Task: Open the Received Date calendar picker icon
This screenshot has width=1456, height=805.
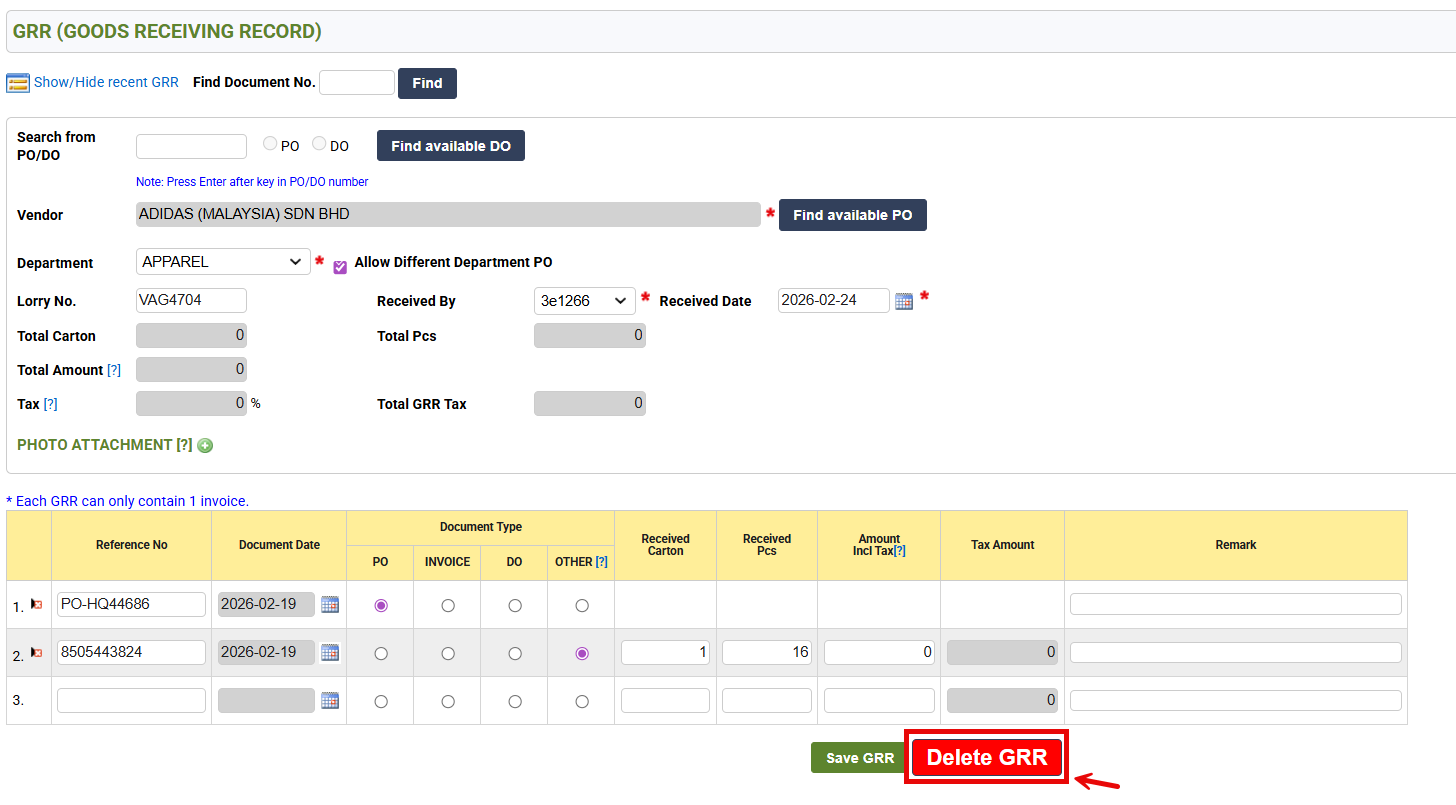Action: click(904, 301)
